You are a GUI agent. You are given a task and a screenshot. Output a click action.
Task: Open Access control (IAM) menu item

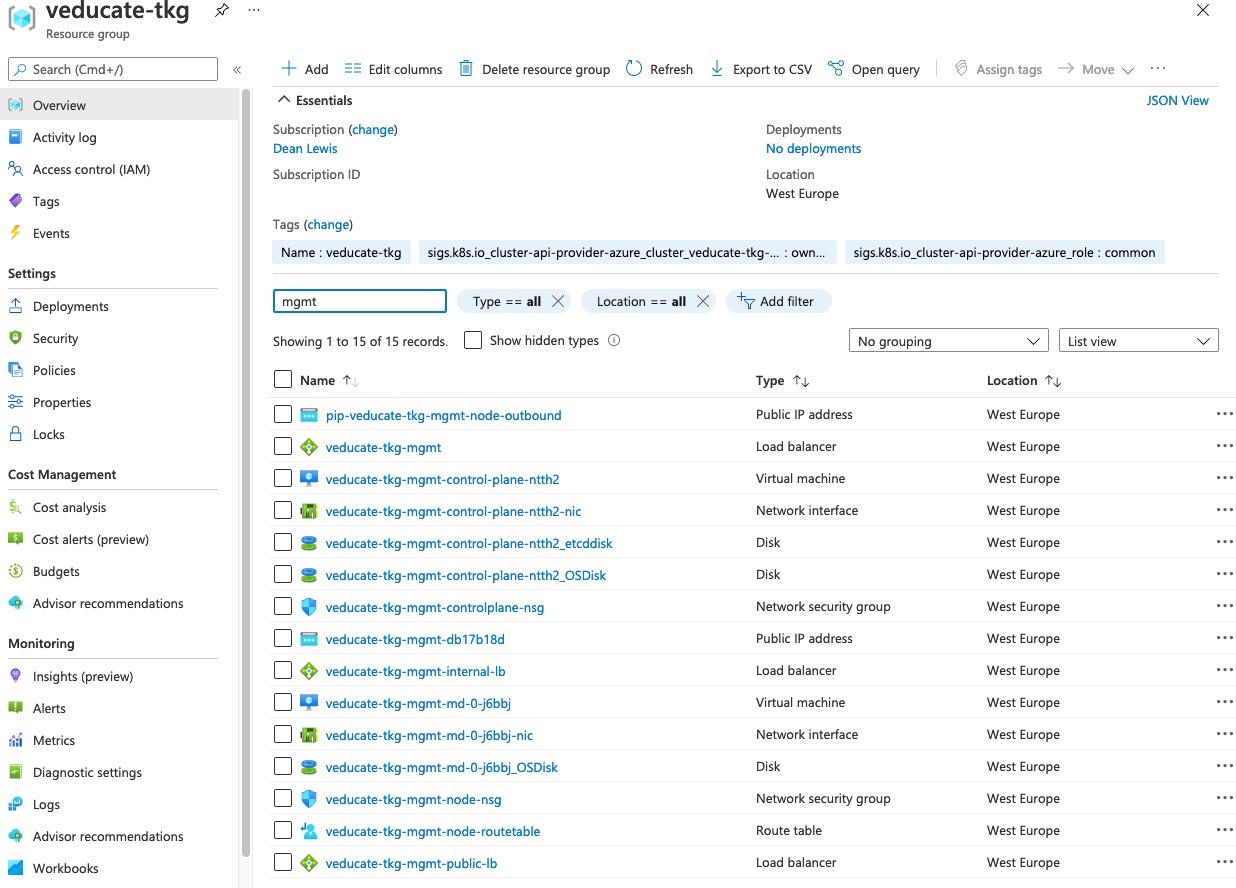(x=91, y=169)
